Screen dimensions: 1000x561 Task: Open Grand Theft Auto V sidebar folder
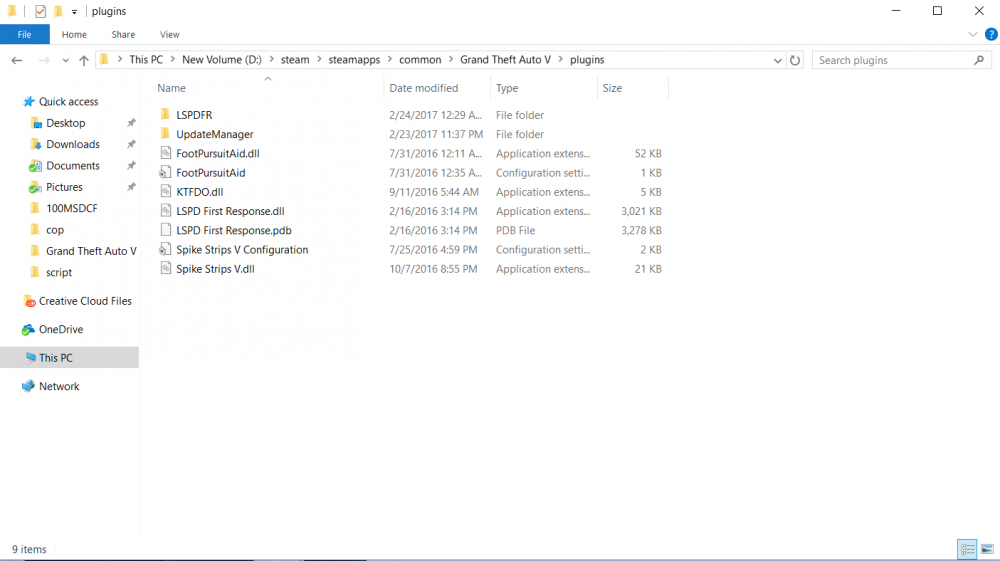tap(91, 251)
